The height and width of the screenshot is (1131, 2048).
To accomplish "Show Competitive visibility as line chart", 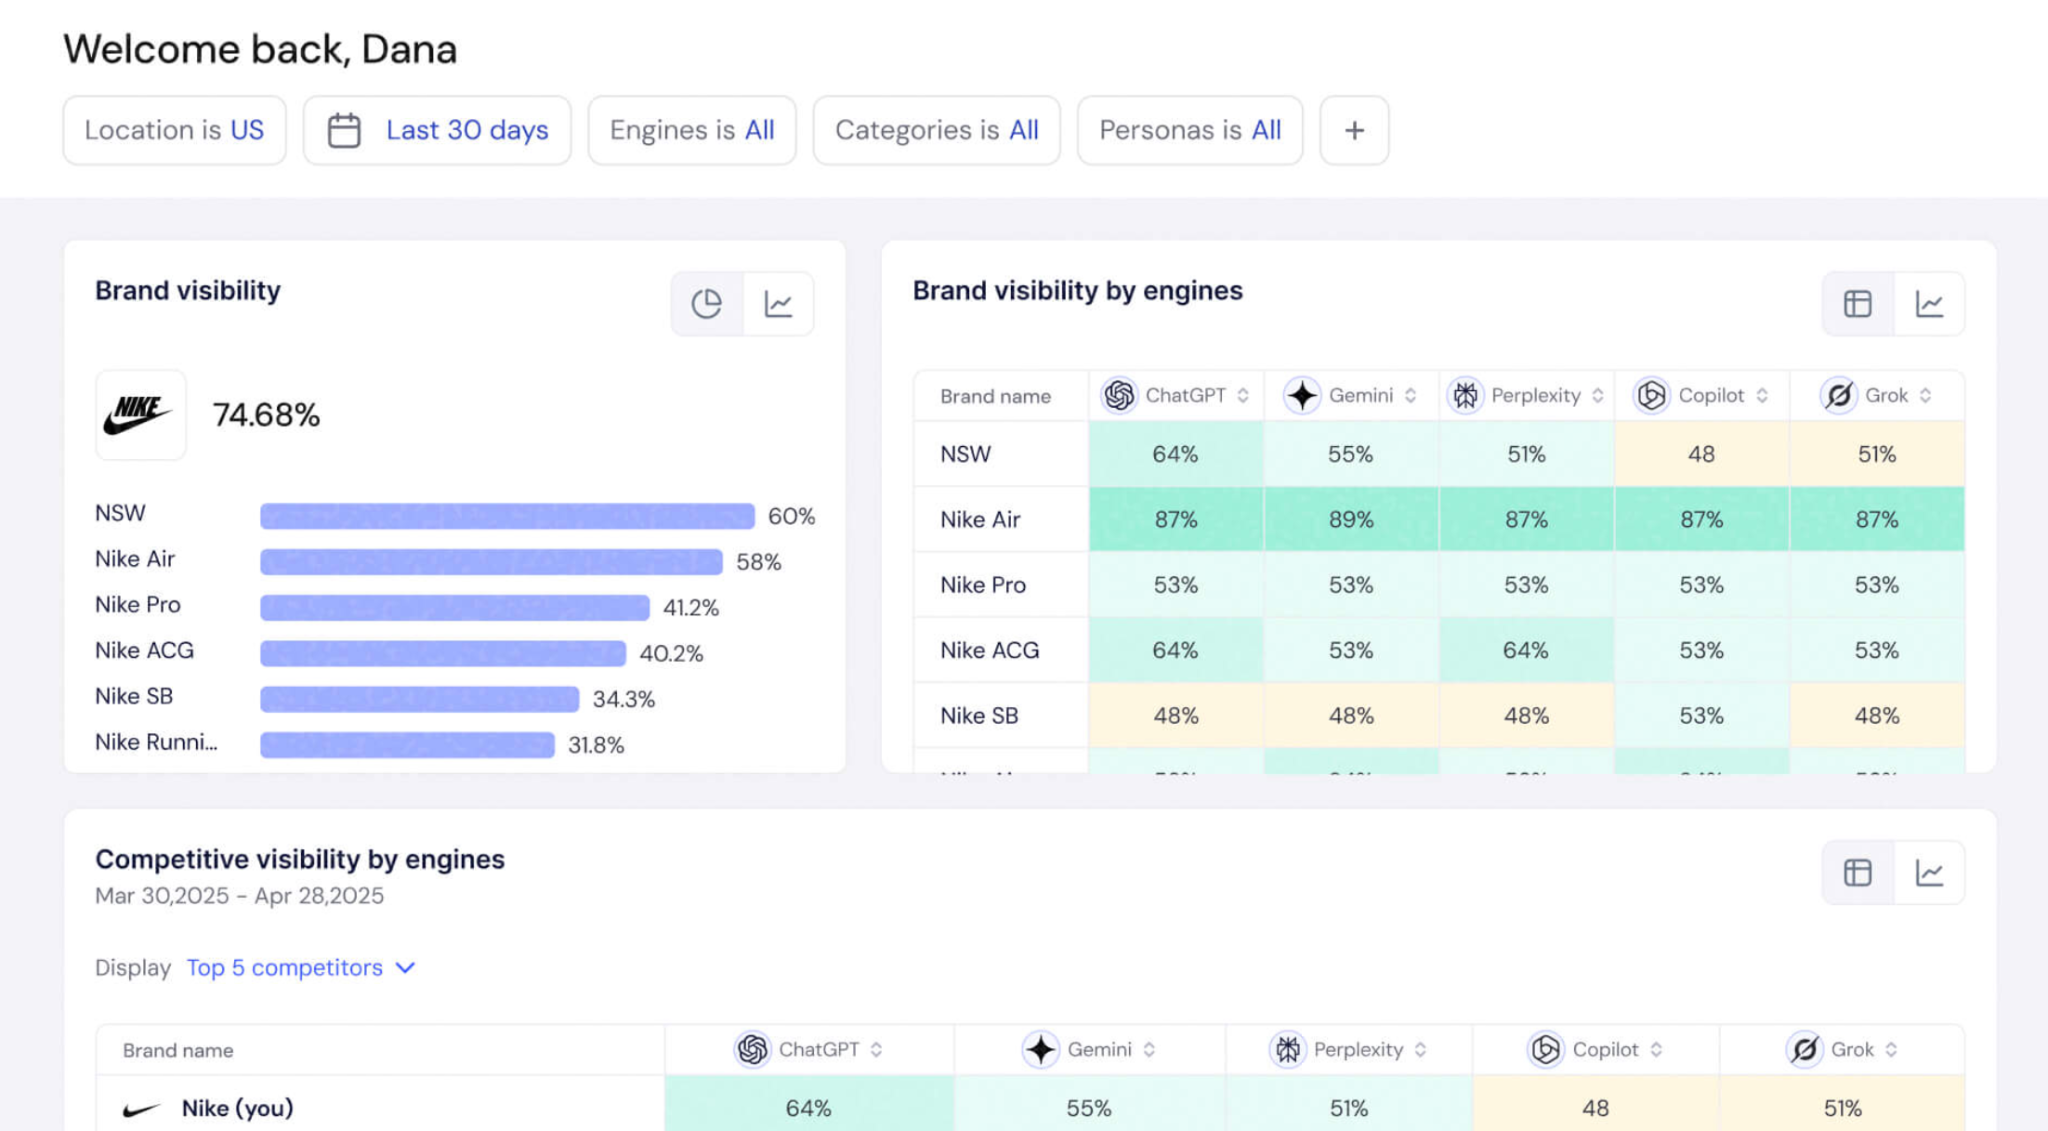I will [x=1929, y=873].
